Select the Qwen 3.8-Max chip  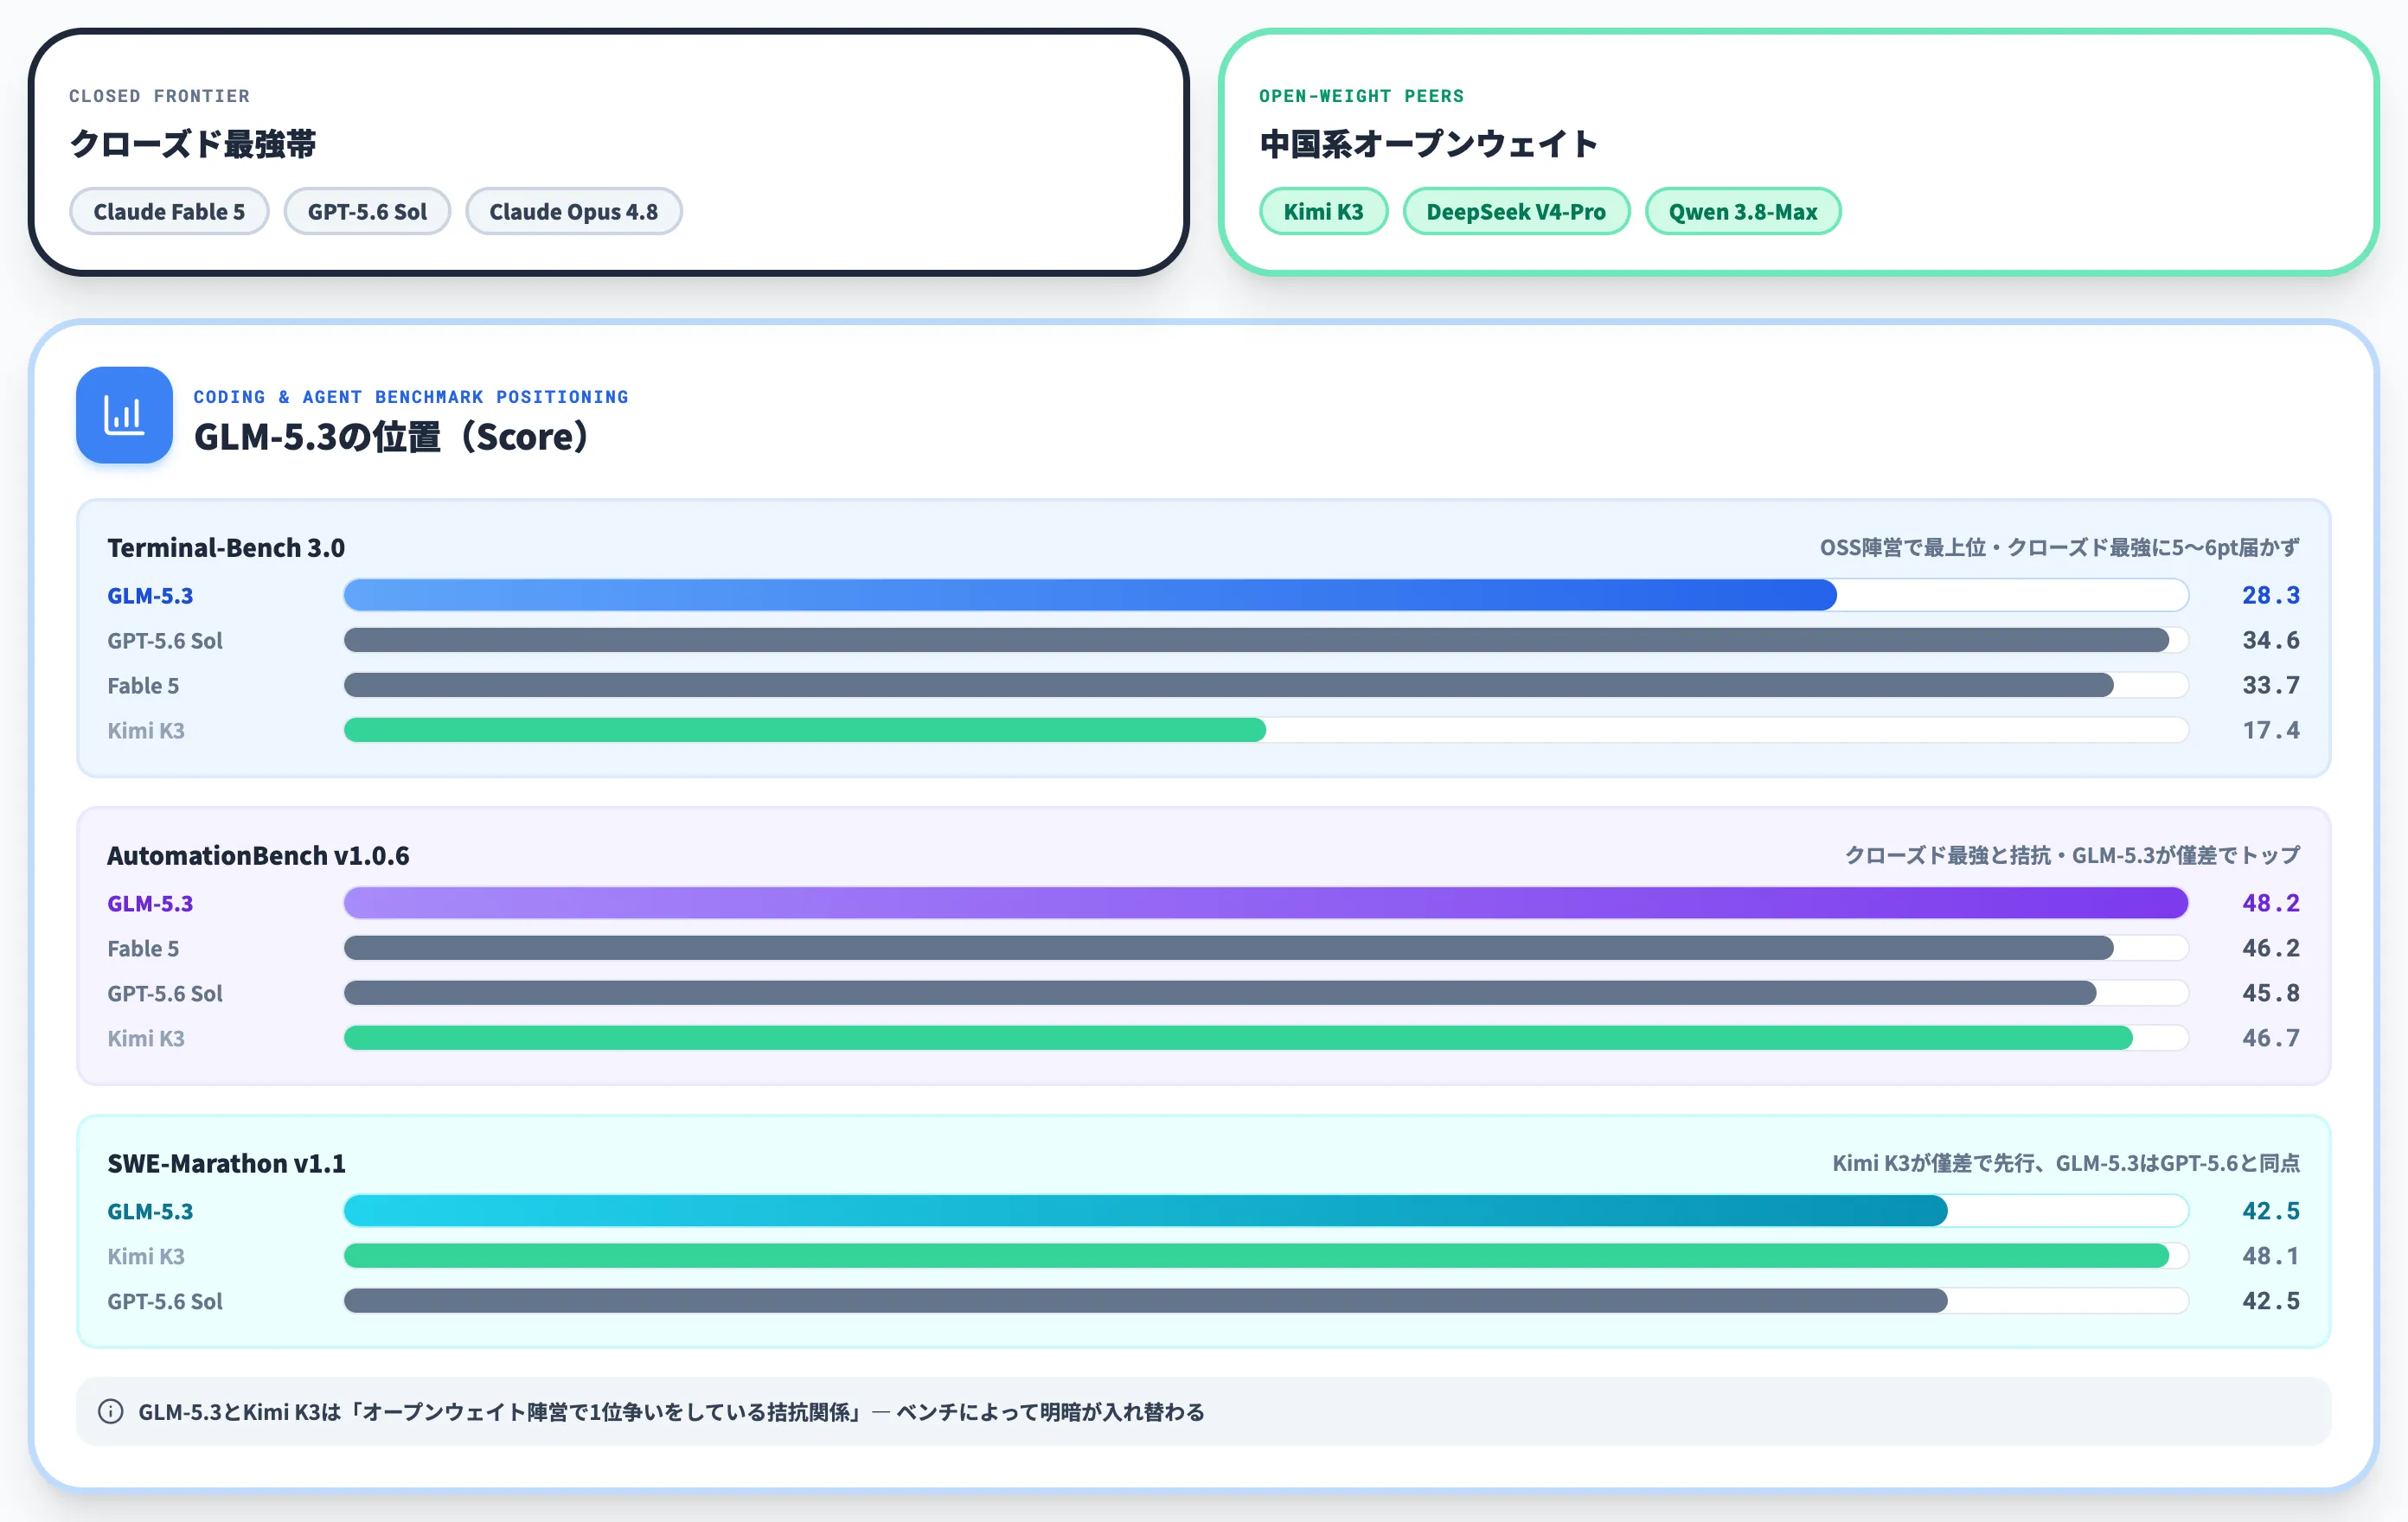1743,211
